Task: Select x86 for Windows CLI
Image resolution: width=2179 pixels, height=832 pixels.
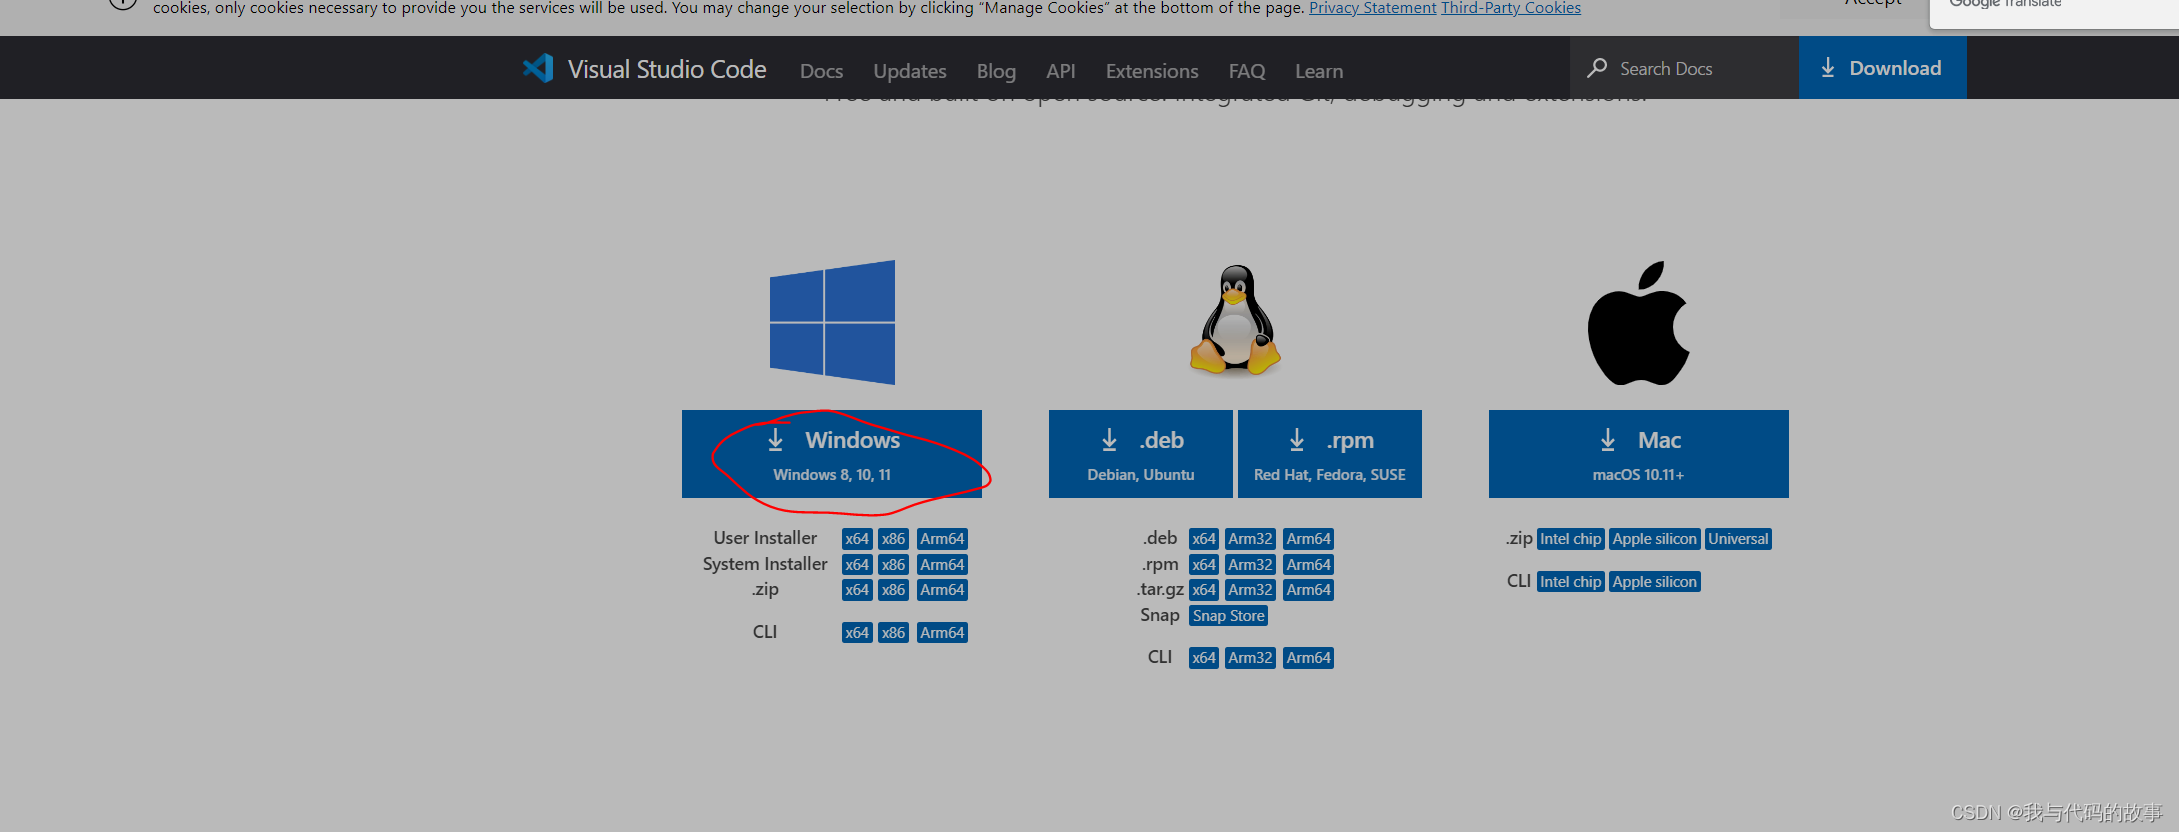Action: pos(893,633)
